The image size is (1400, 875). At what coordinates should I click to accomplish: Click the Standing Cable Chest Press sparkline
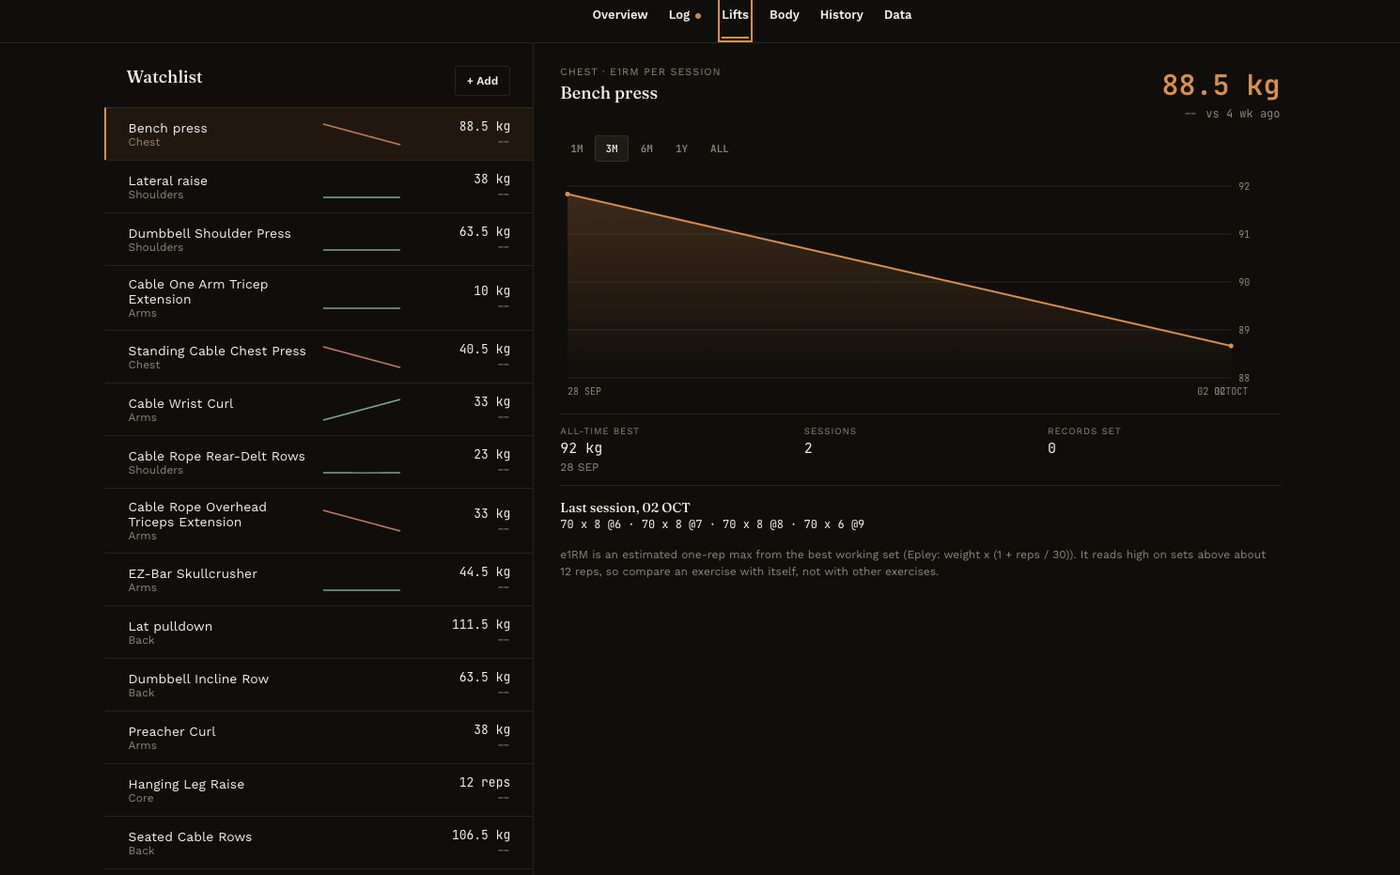[361, 357]
